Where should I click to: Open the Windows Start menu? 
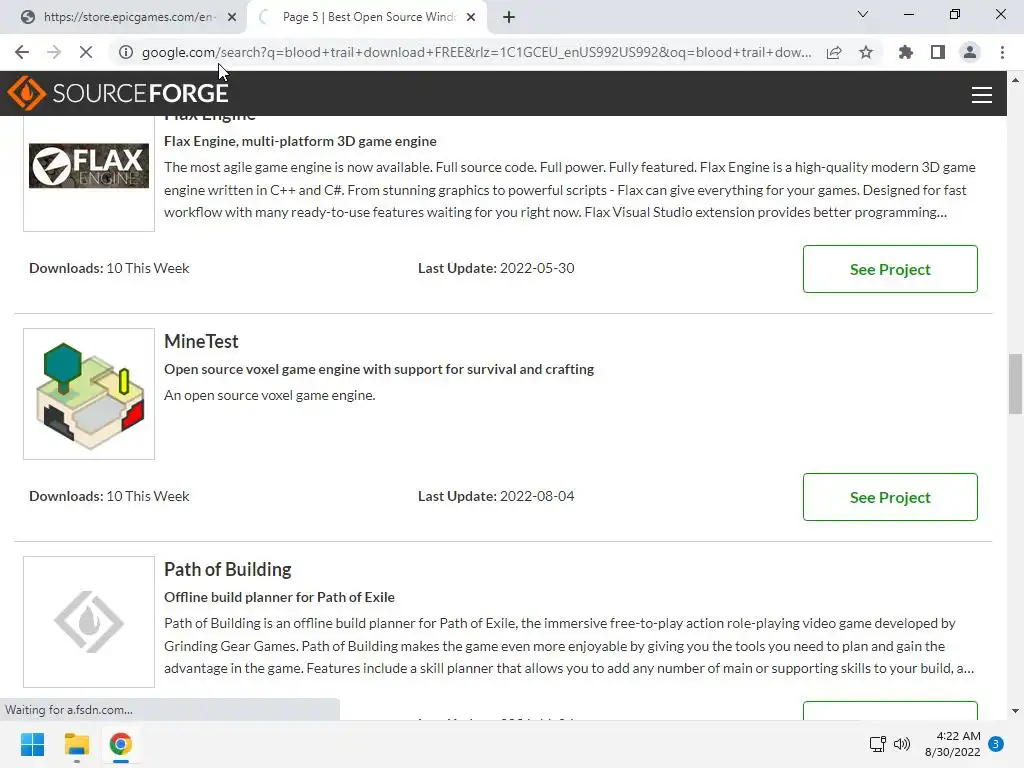tap(32, 744)
